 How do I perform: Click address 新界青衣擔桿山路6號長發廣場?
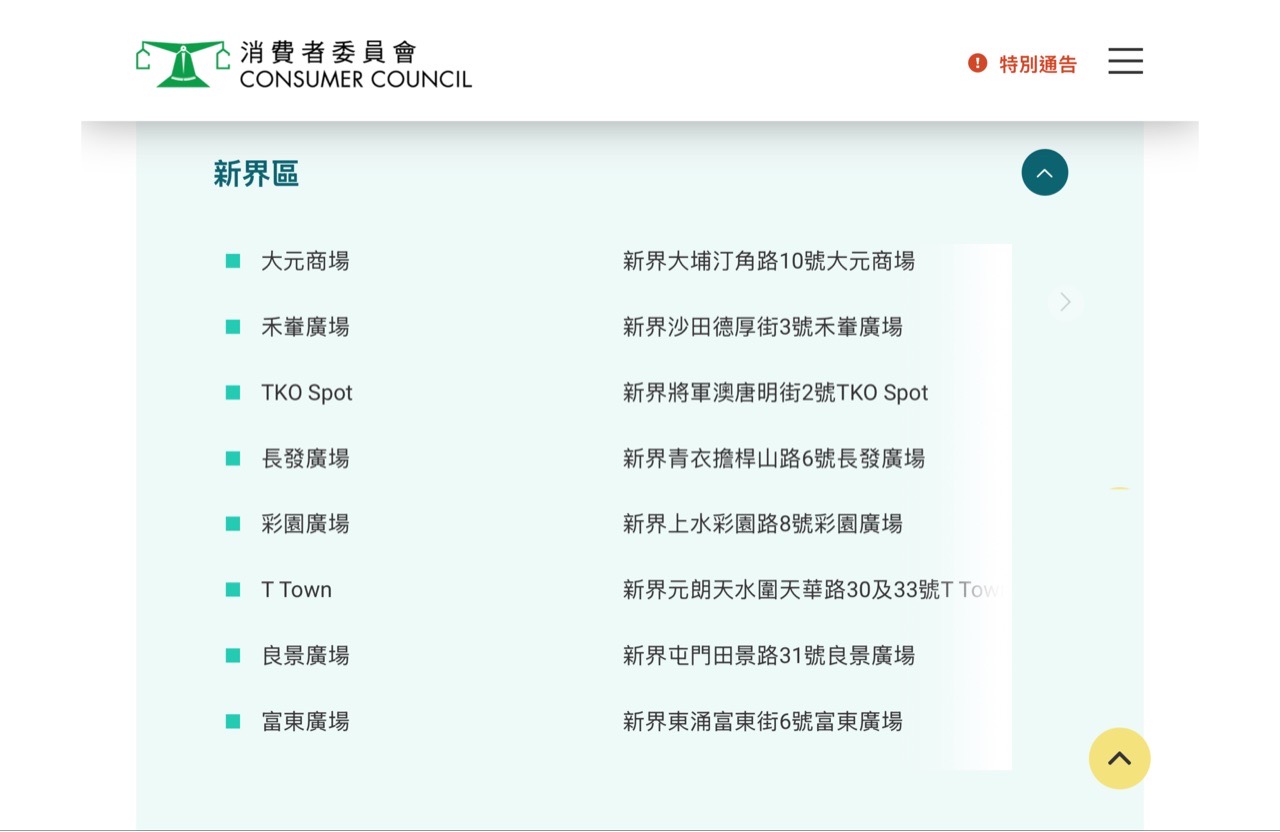pos(774,459)
